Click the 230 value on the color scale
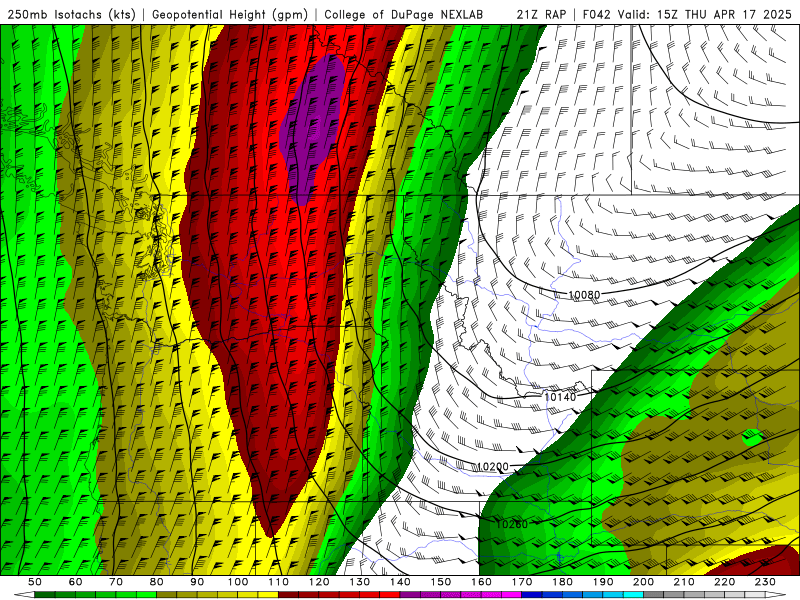800x600 pixels. tap(765, 582)
